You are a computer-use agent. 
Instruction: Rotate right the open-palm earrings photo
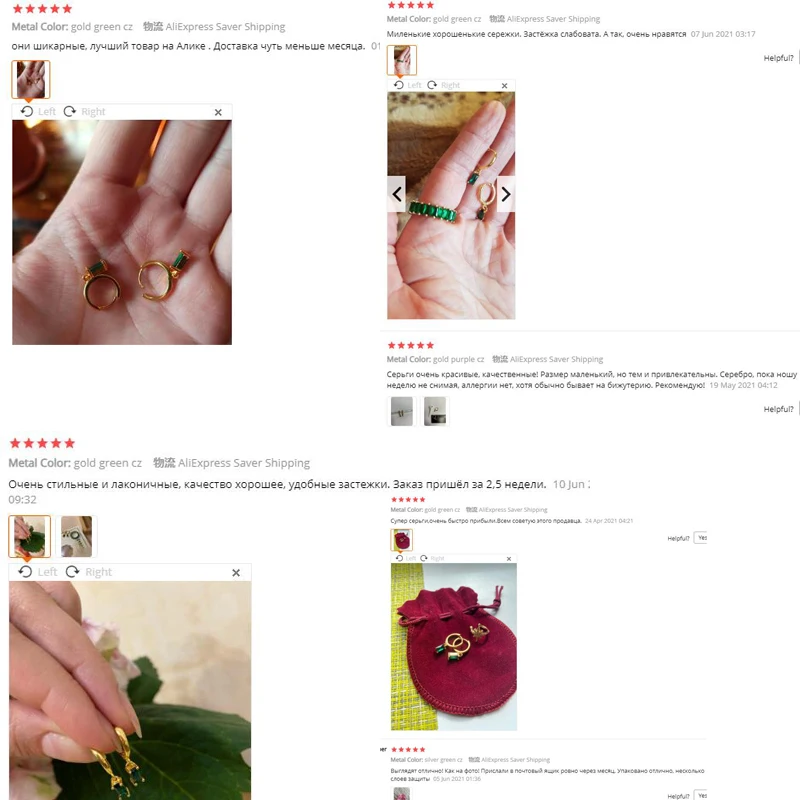85,111
